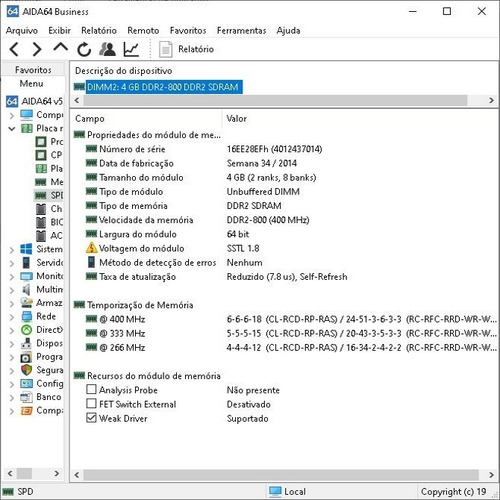
Task: Expand the Computador tree node
Action: pos(12,115)
